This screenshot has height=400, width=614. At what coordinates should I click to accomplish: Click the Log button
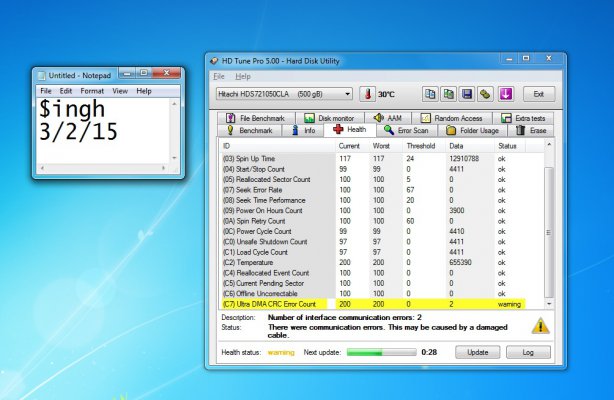[528, 352]
